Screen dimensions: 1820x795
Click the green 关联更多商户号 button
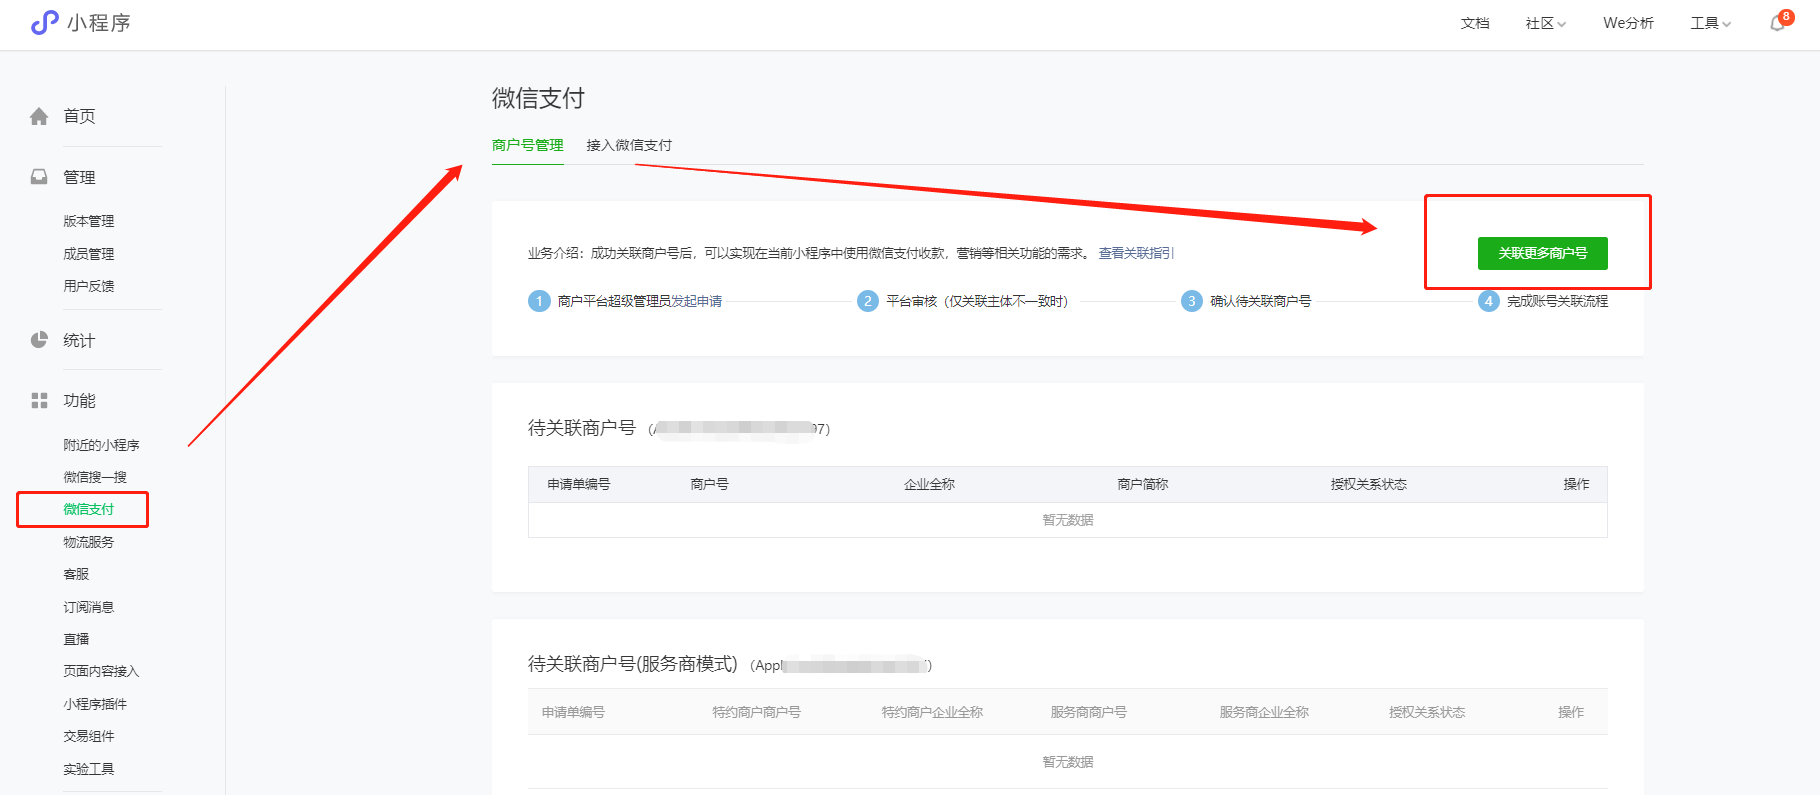click(x=1542, y=253)
